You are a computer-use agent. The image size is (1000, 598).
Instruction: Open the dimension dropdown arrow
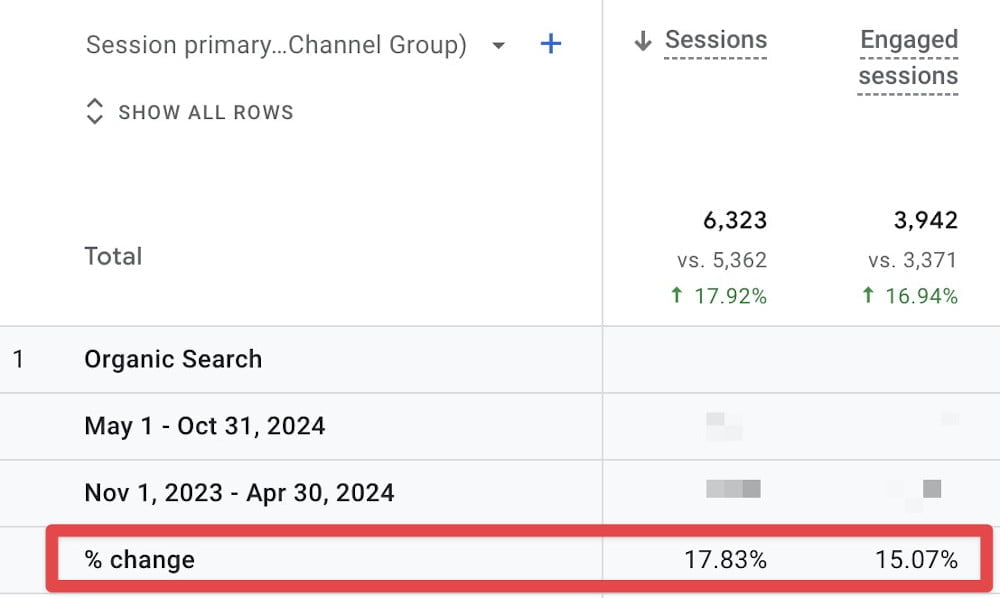click(x=499, y=46)
